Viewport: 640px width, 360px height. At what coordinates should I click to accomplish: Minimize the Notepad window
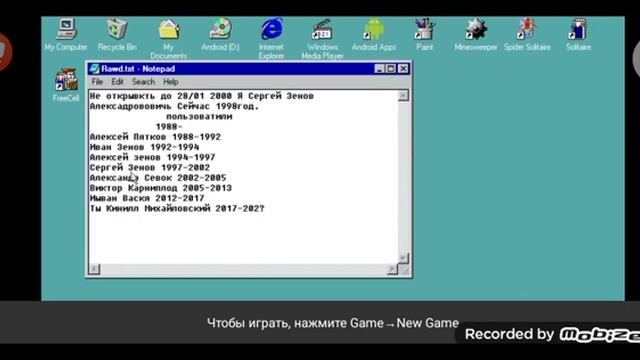(x=380, y=69)
